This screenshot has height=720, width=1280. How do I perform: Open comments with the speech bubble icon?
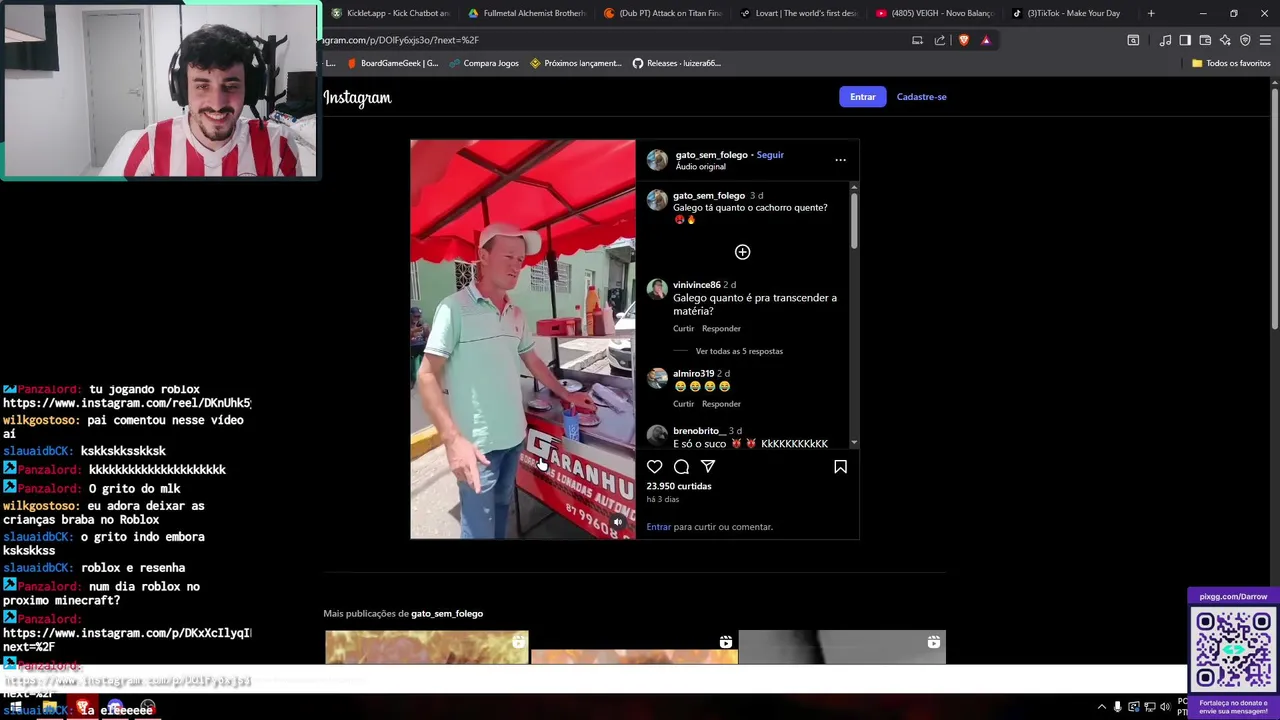click(x=681, y=467)
